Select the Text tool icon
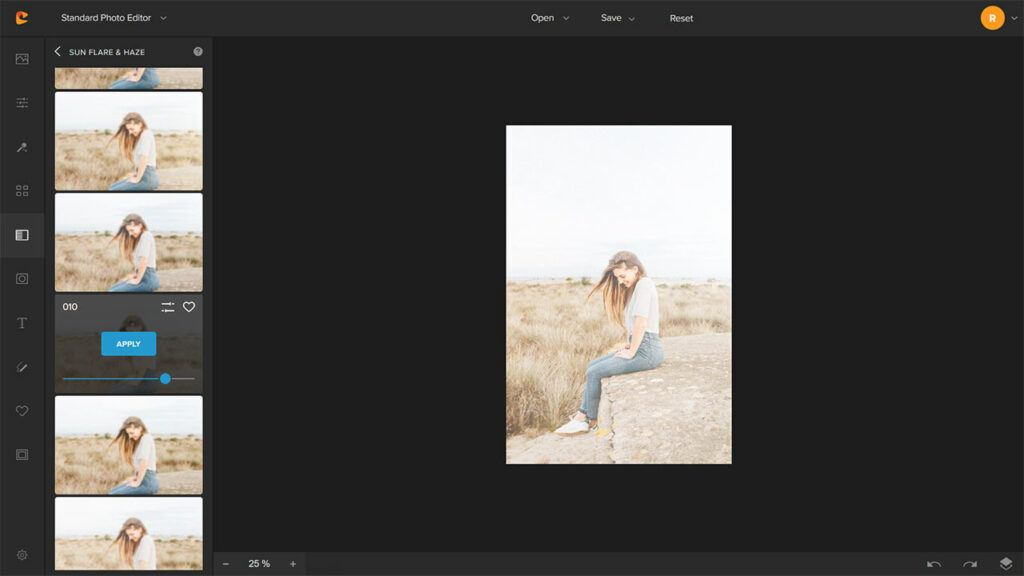Screen dimensions: 1024x576 click(22, 323)
